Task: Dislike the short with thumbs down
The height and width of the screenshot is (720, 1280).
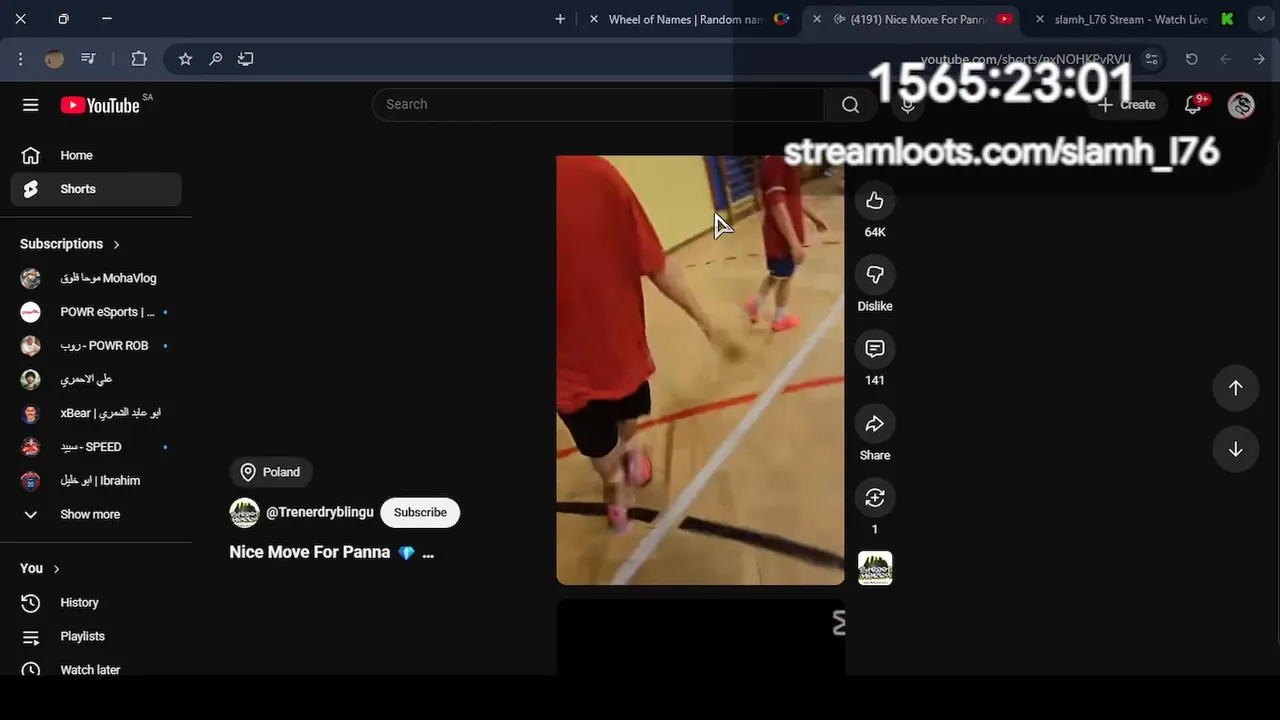Action: (875, 275)
